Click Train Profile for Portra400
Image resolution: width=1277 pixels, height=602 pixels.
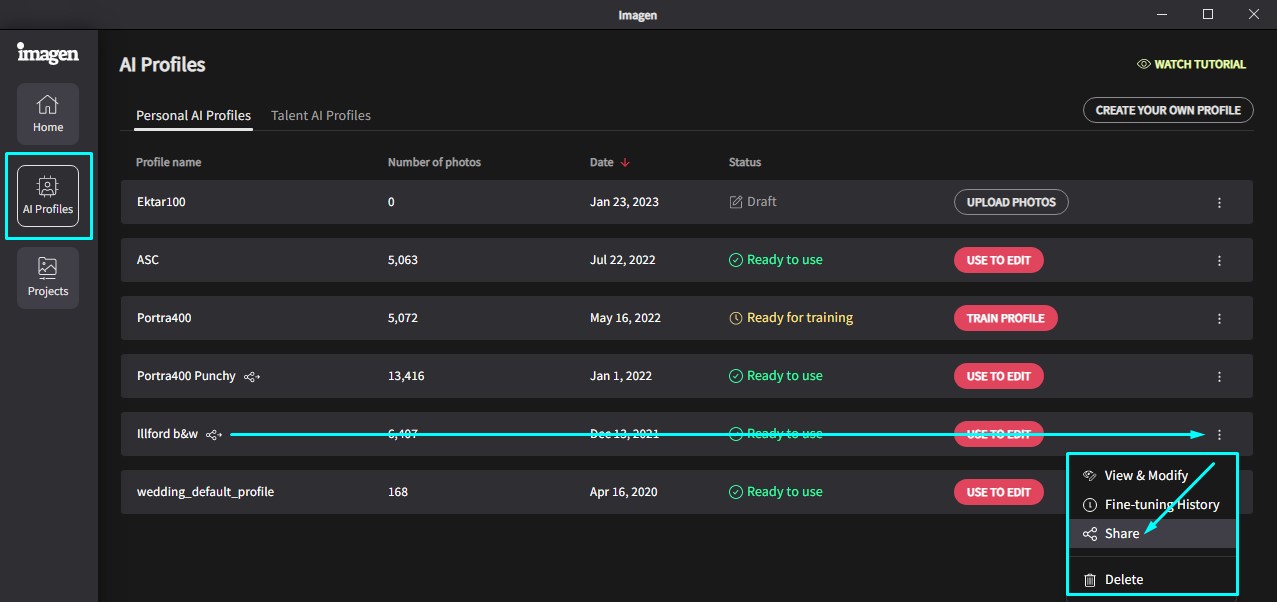coord(1005,318)
